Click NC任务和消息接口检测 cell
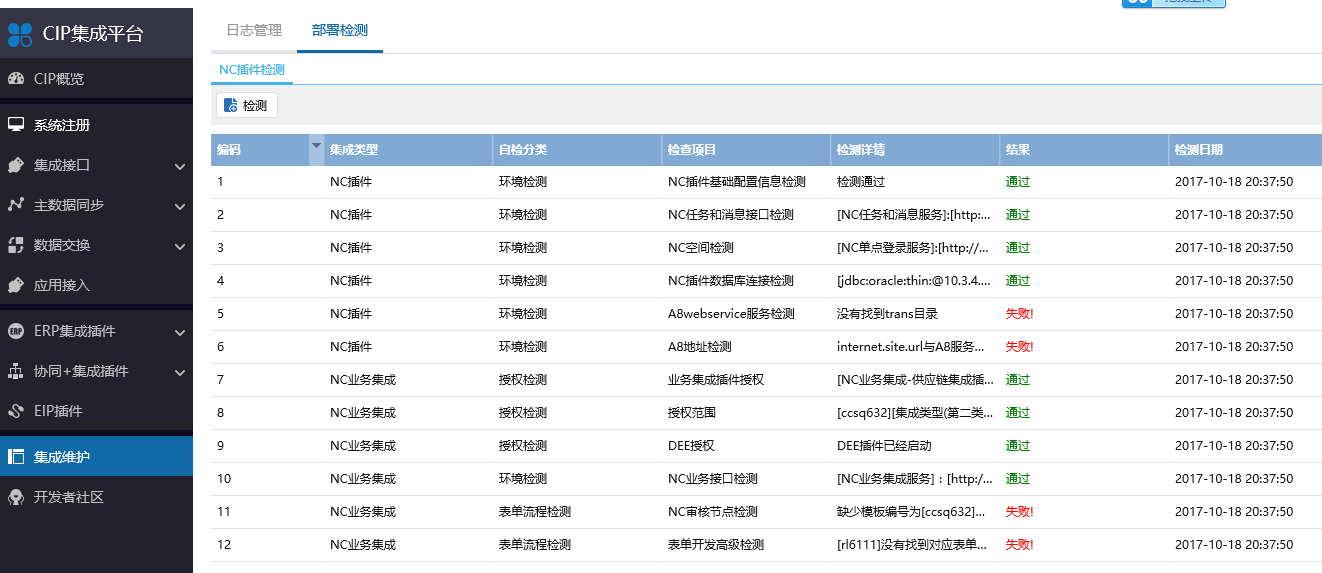The image size is (1322, 573). tap(730, 215)
